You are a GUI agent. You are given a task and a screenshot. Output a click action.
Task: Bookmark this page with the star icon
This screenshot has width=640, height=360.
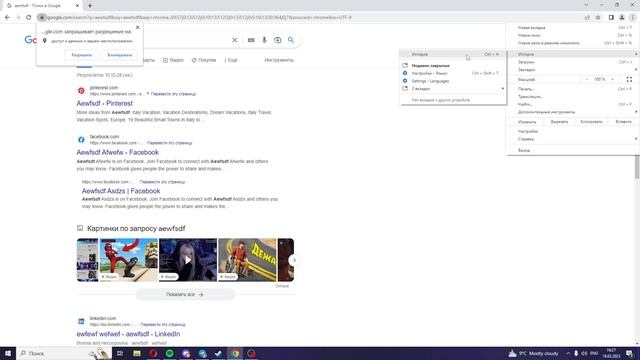pos(598,18)
